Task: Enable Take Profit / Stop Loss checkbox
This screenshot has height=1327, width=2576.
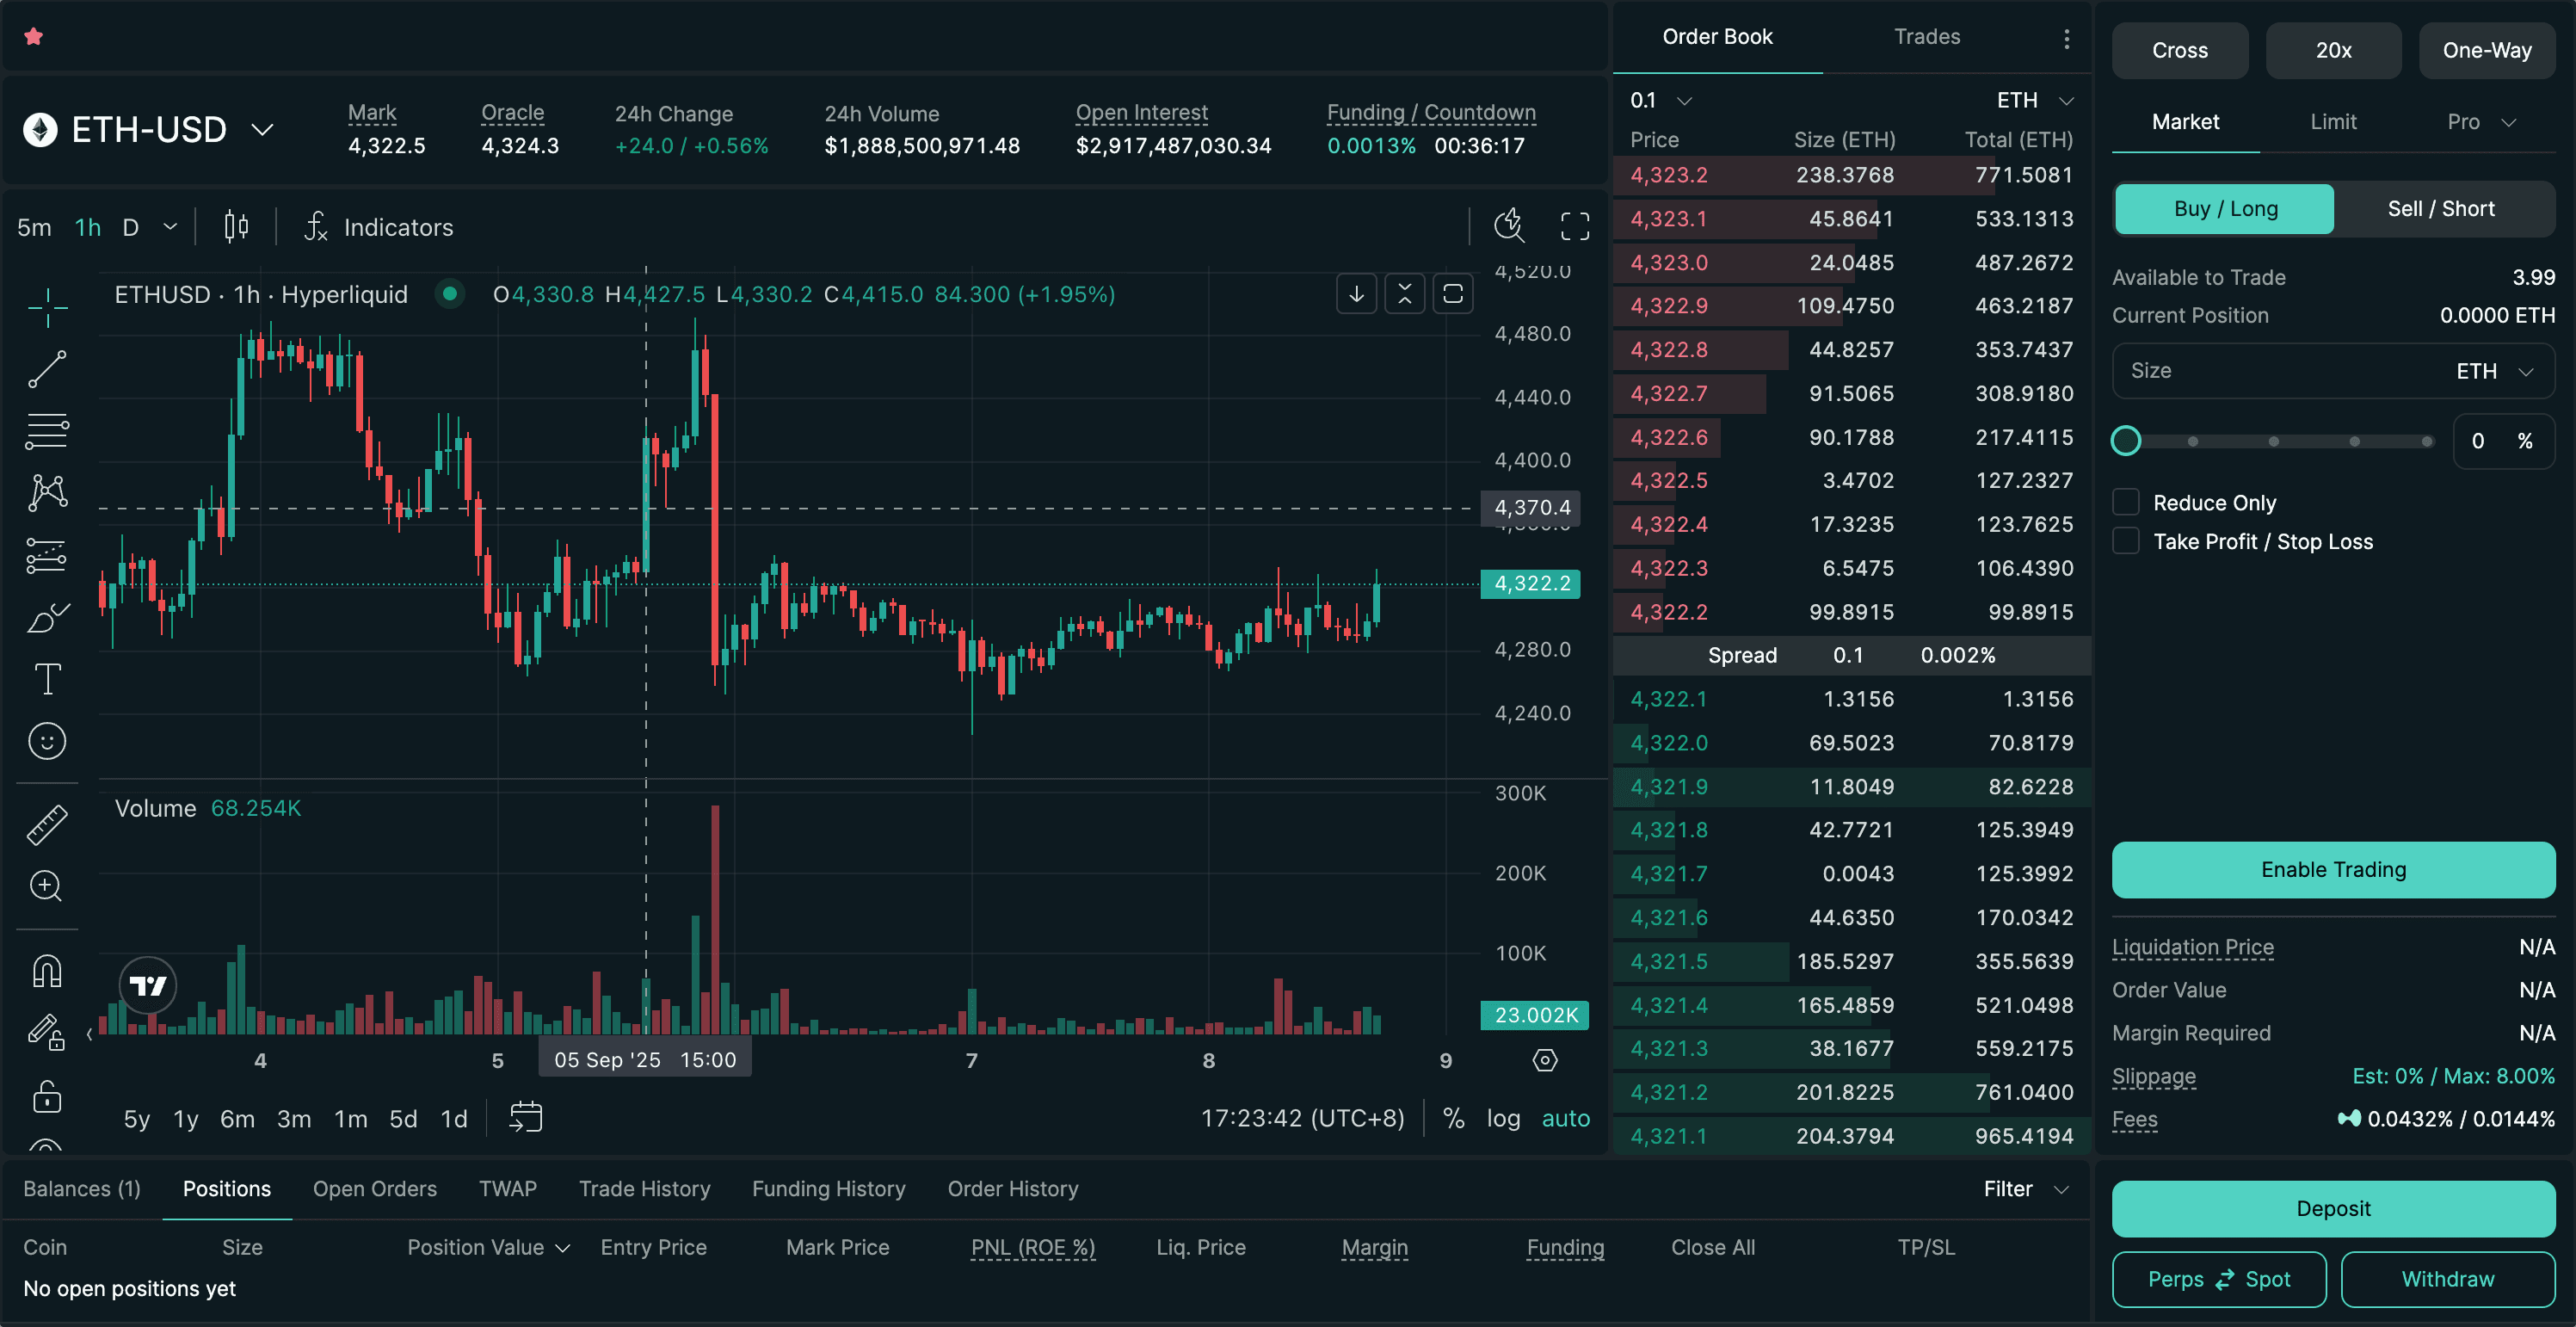Action: 2126,541
